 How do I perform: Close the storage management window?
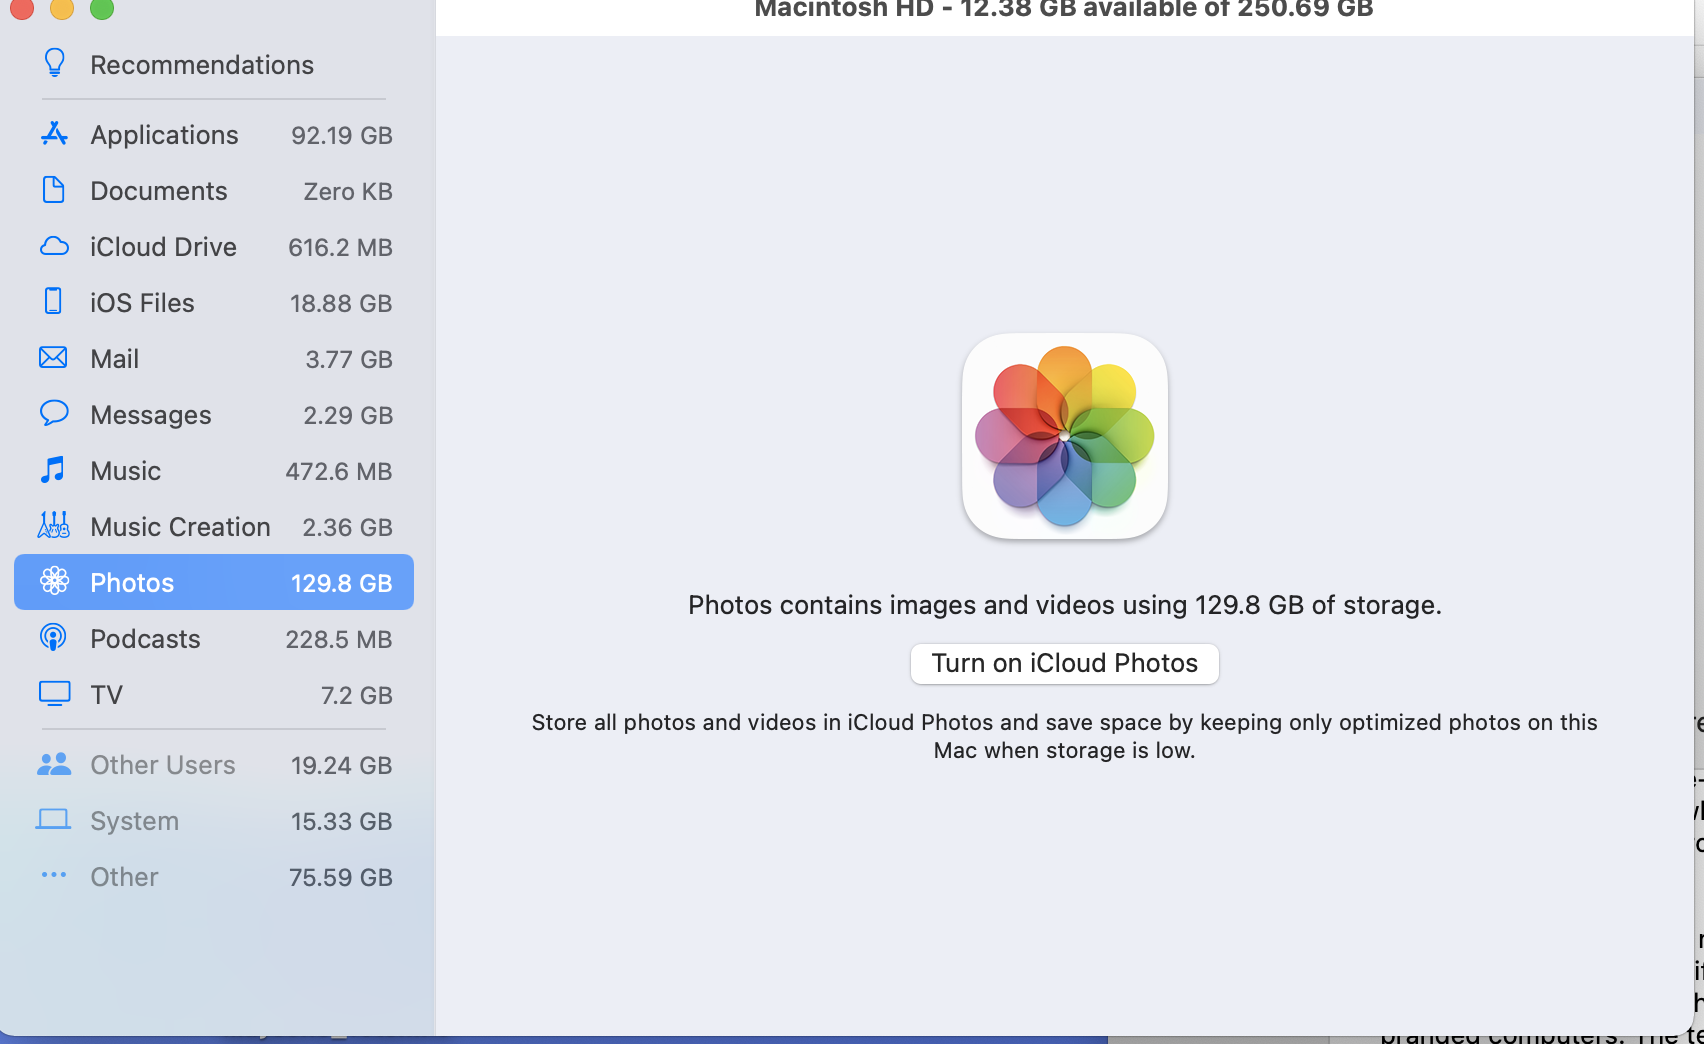point(22,8)
